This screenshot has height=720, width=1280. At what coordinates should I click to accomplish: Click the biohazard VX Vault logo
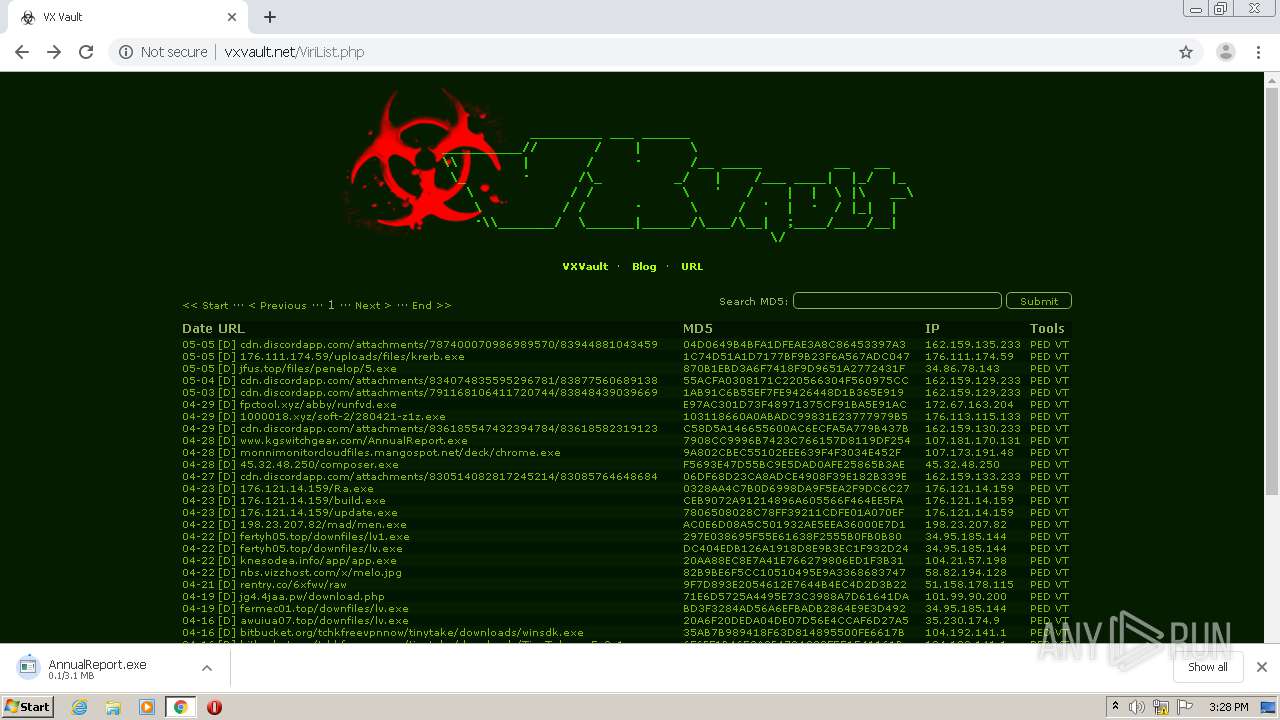(425, 160)
